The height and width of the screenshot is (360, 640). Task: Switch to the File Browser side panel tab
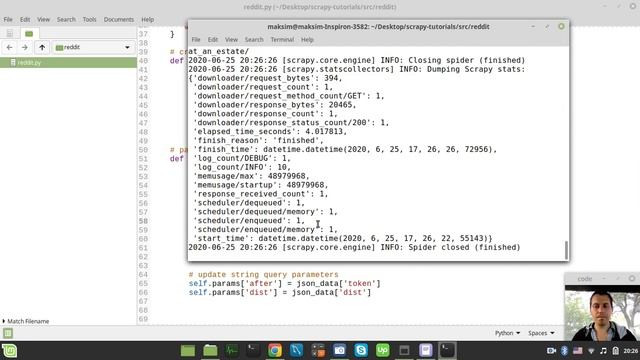[x=29, y=33]
